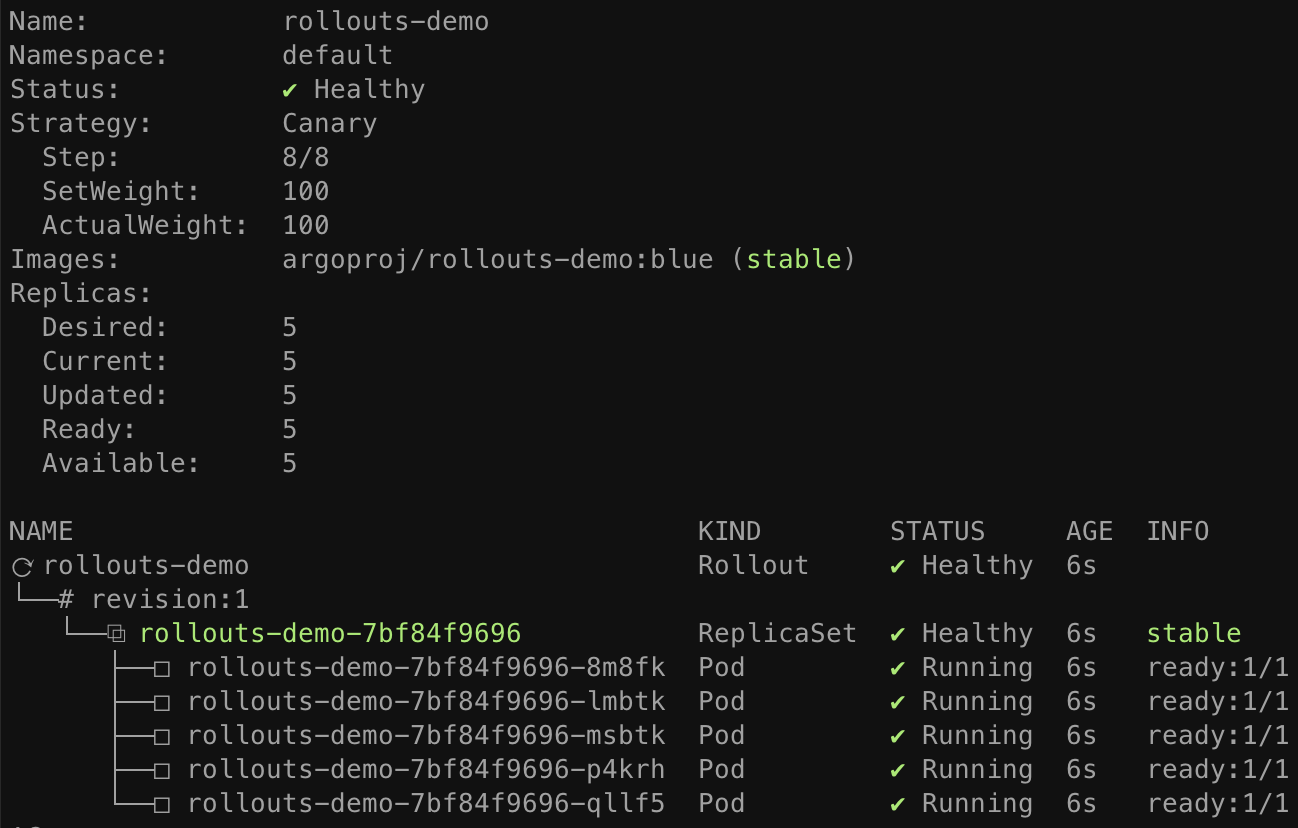The width and height of the screenshot is (1298, 828).
Task: Click the checkmark in the ReplicaSet row status
Action: point(898,634)
